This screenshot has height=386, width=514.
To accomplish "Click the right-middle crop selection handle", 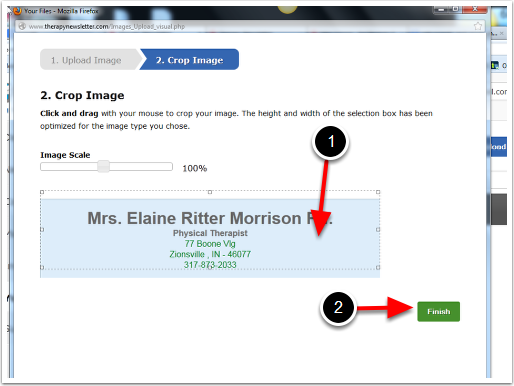I will [378, 230].
